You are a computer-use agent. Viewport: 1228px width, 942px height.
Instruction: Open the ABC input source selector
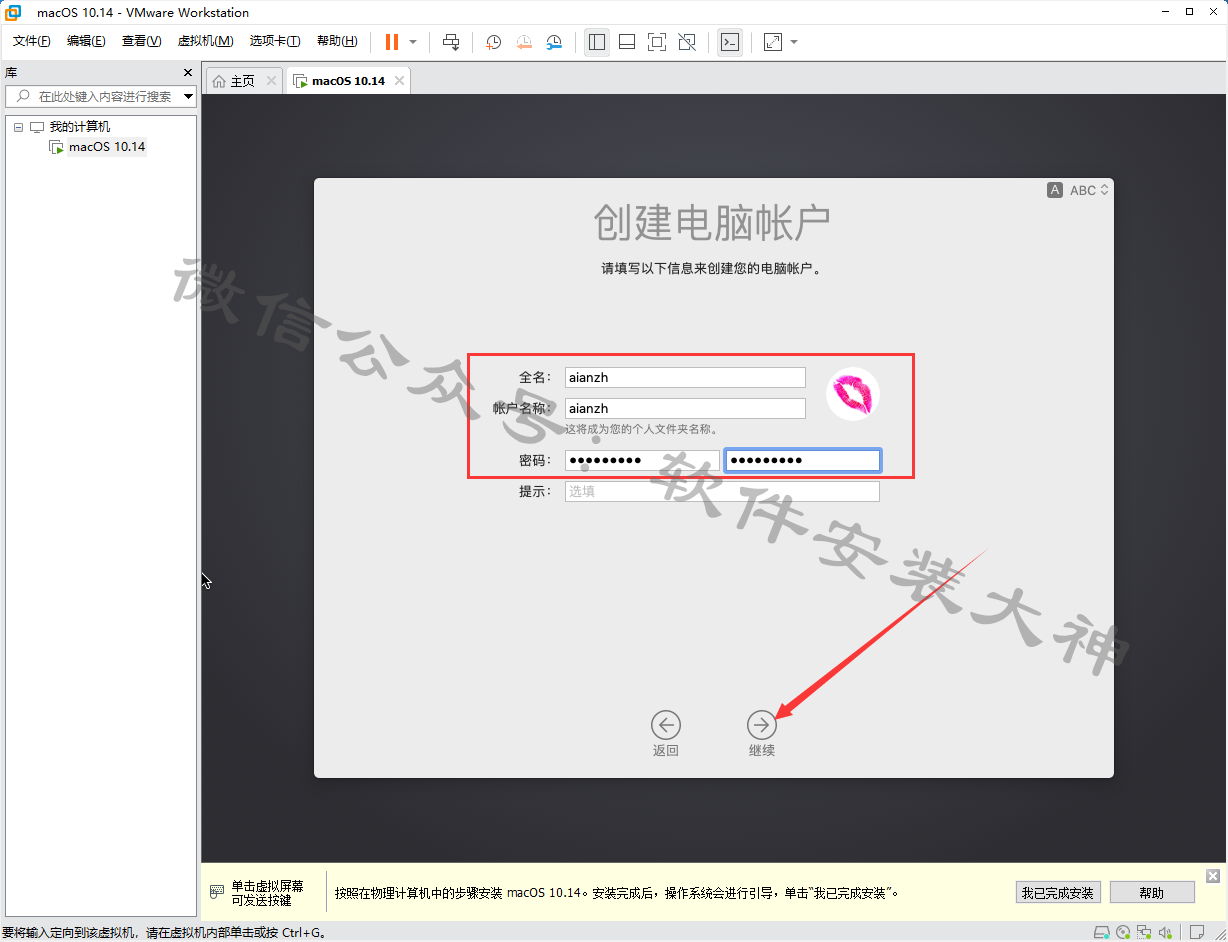tap(1079, 190)
